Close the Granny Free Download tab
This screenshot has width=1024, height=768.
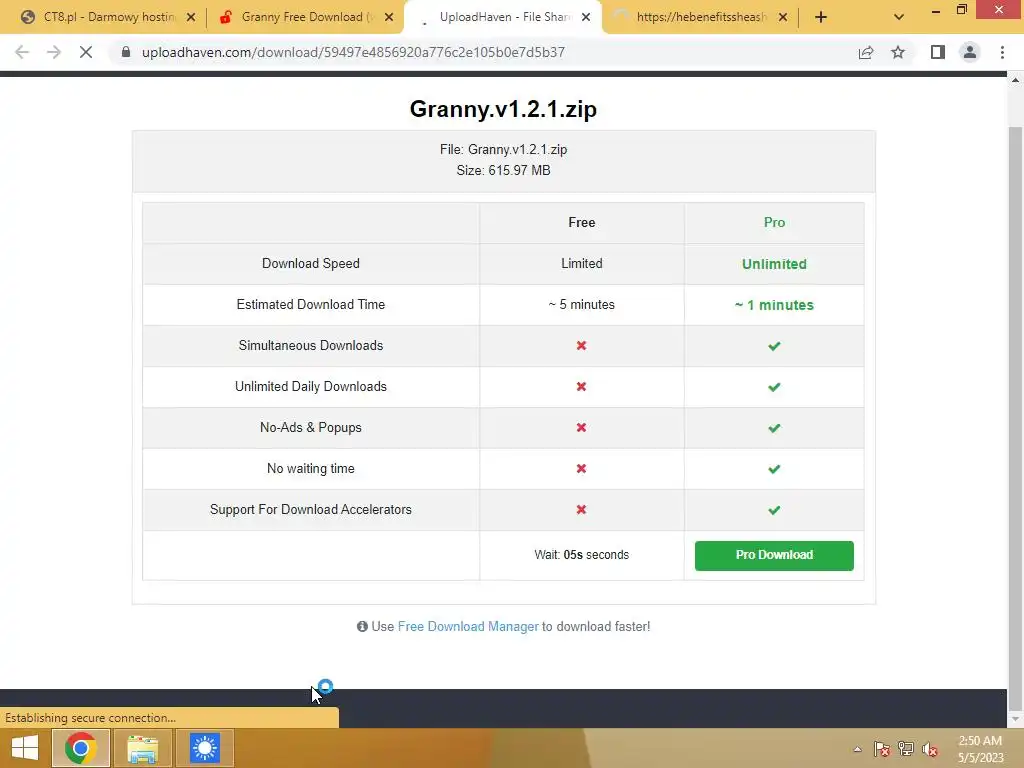(x=389, y=18)
